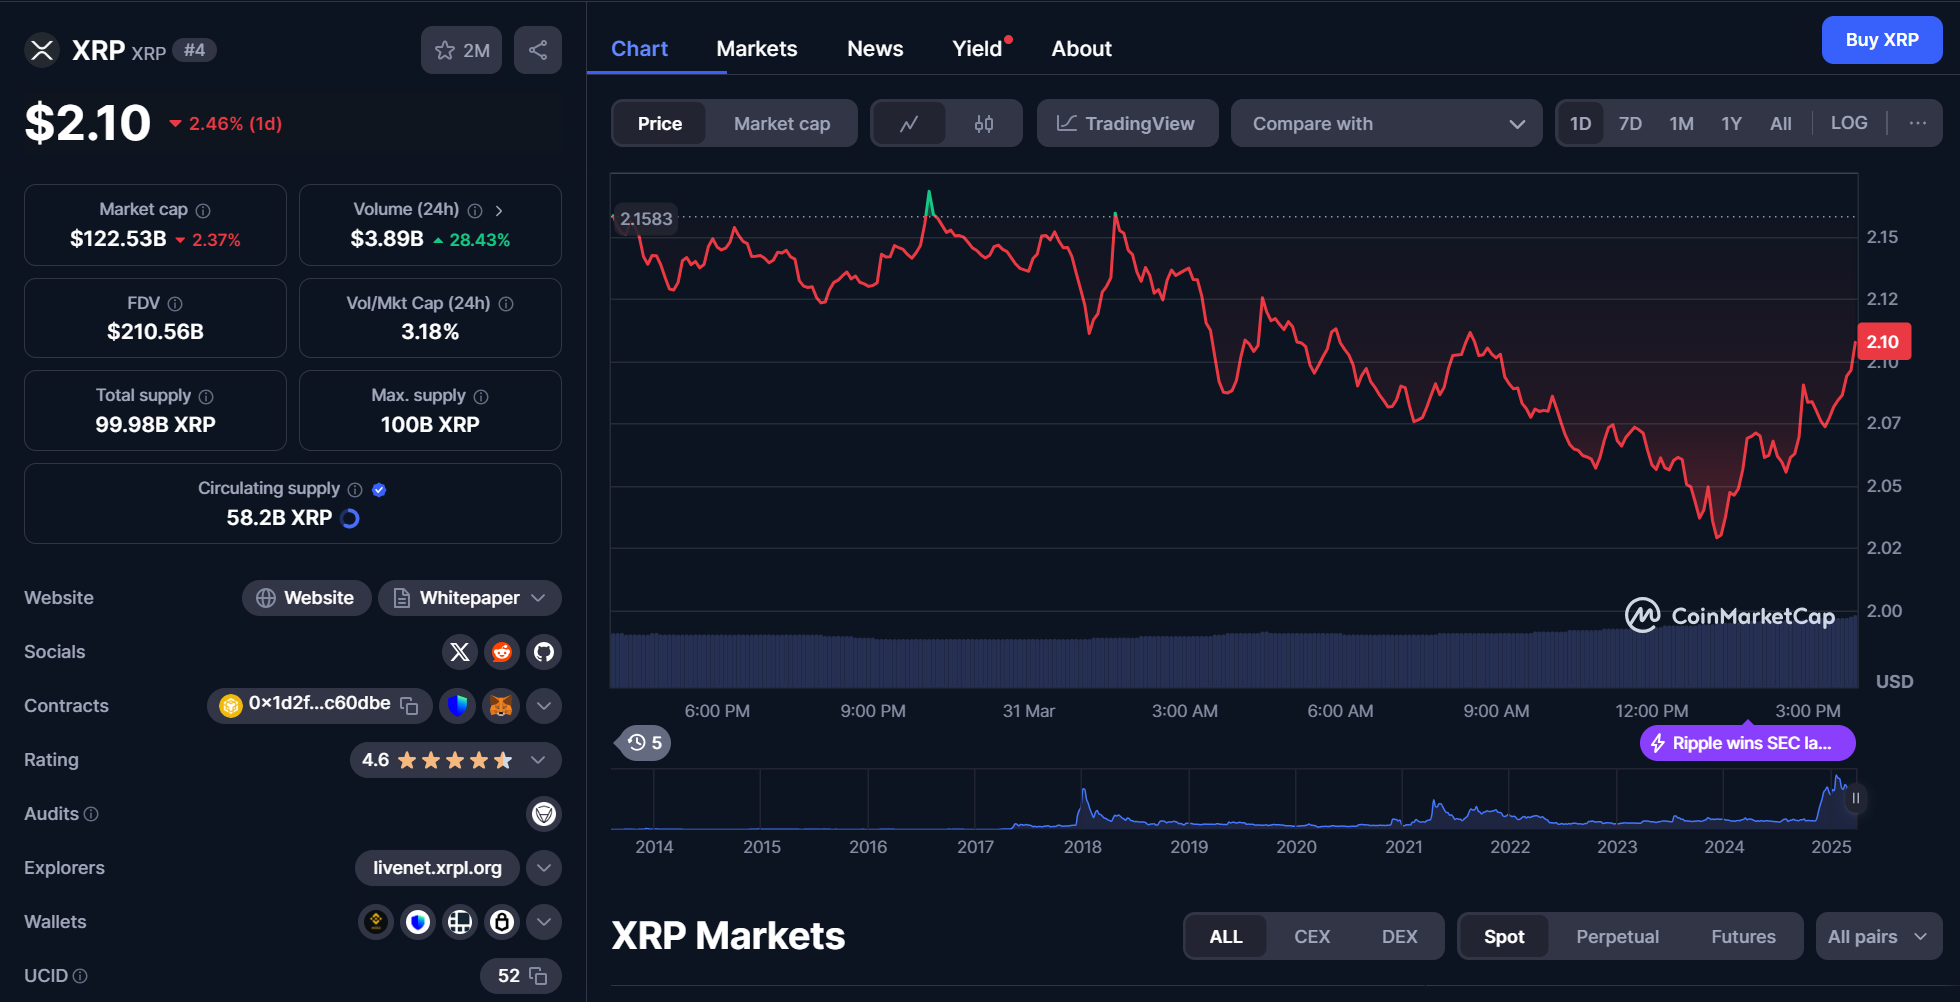
Task: Click the verified circulating supply badge
Action: (379, 489)
